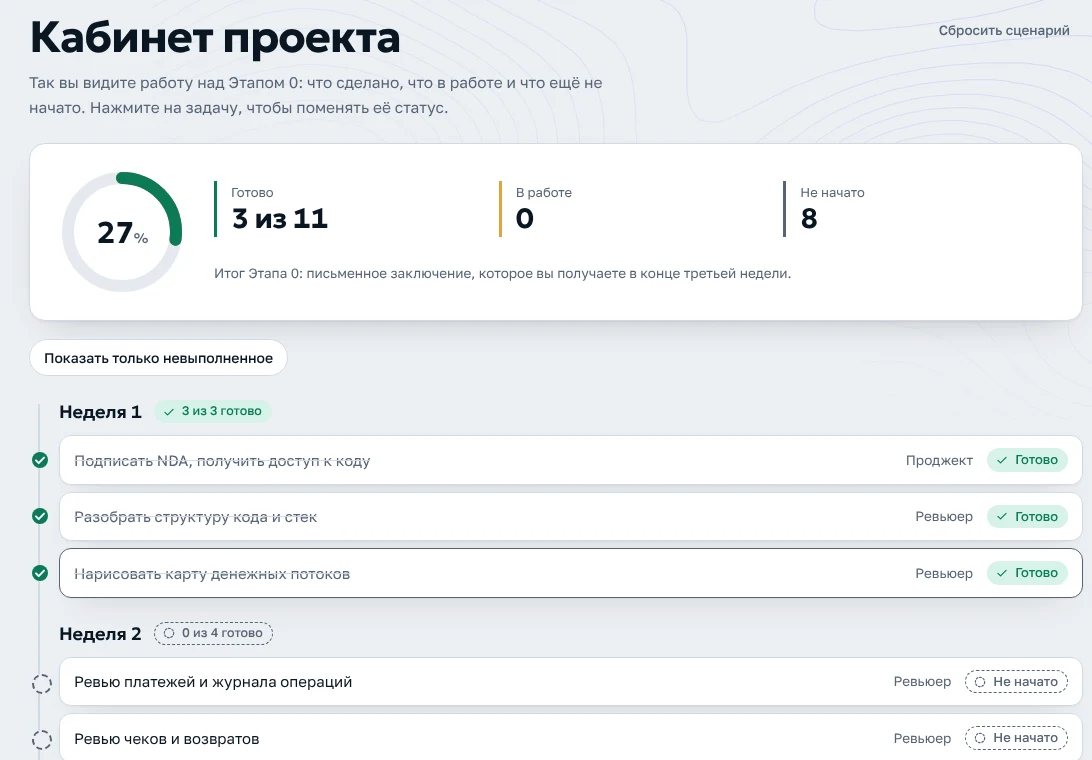This screenshot has width=1092, height=760.
Task: Toggle "Показать только невыполненное" filter button
Action: click(158, 358)
